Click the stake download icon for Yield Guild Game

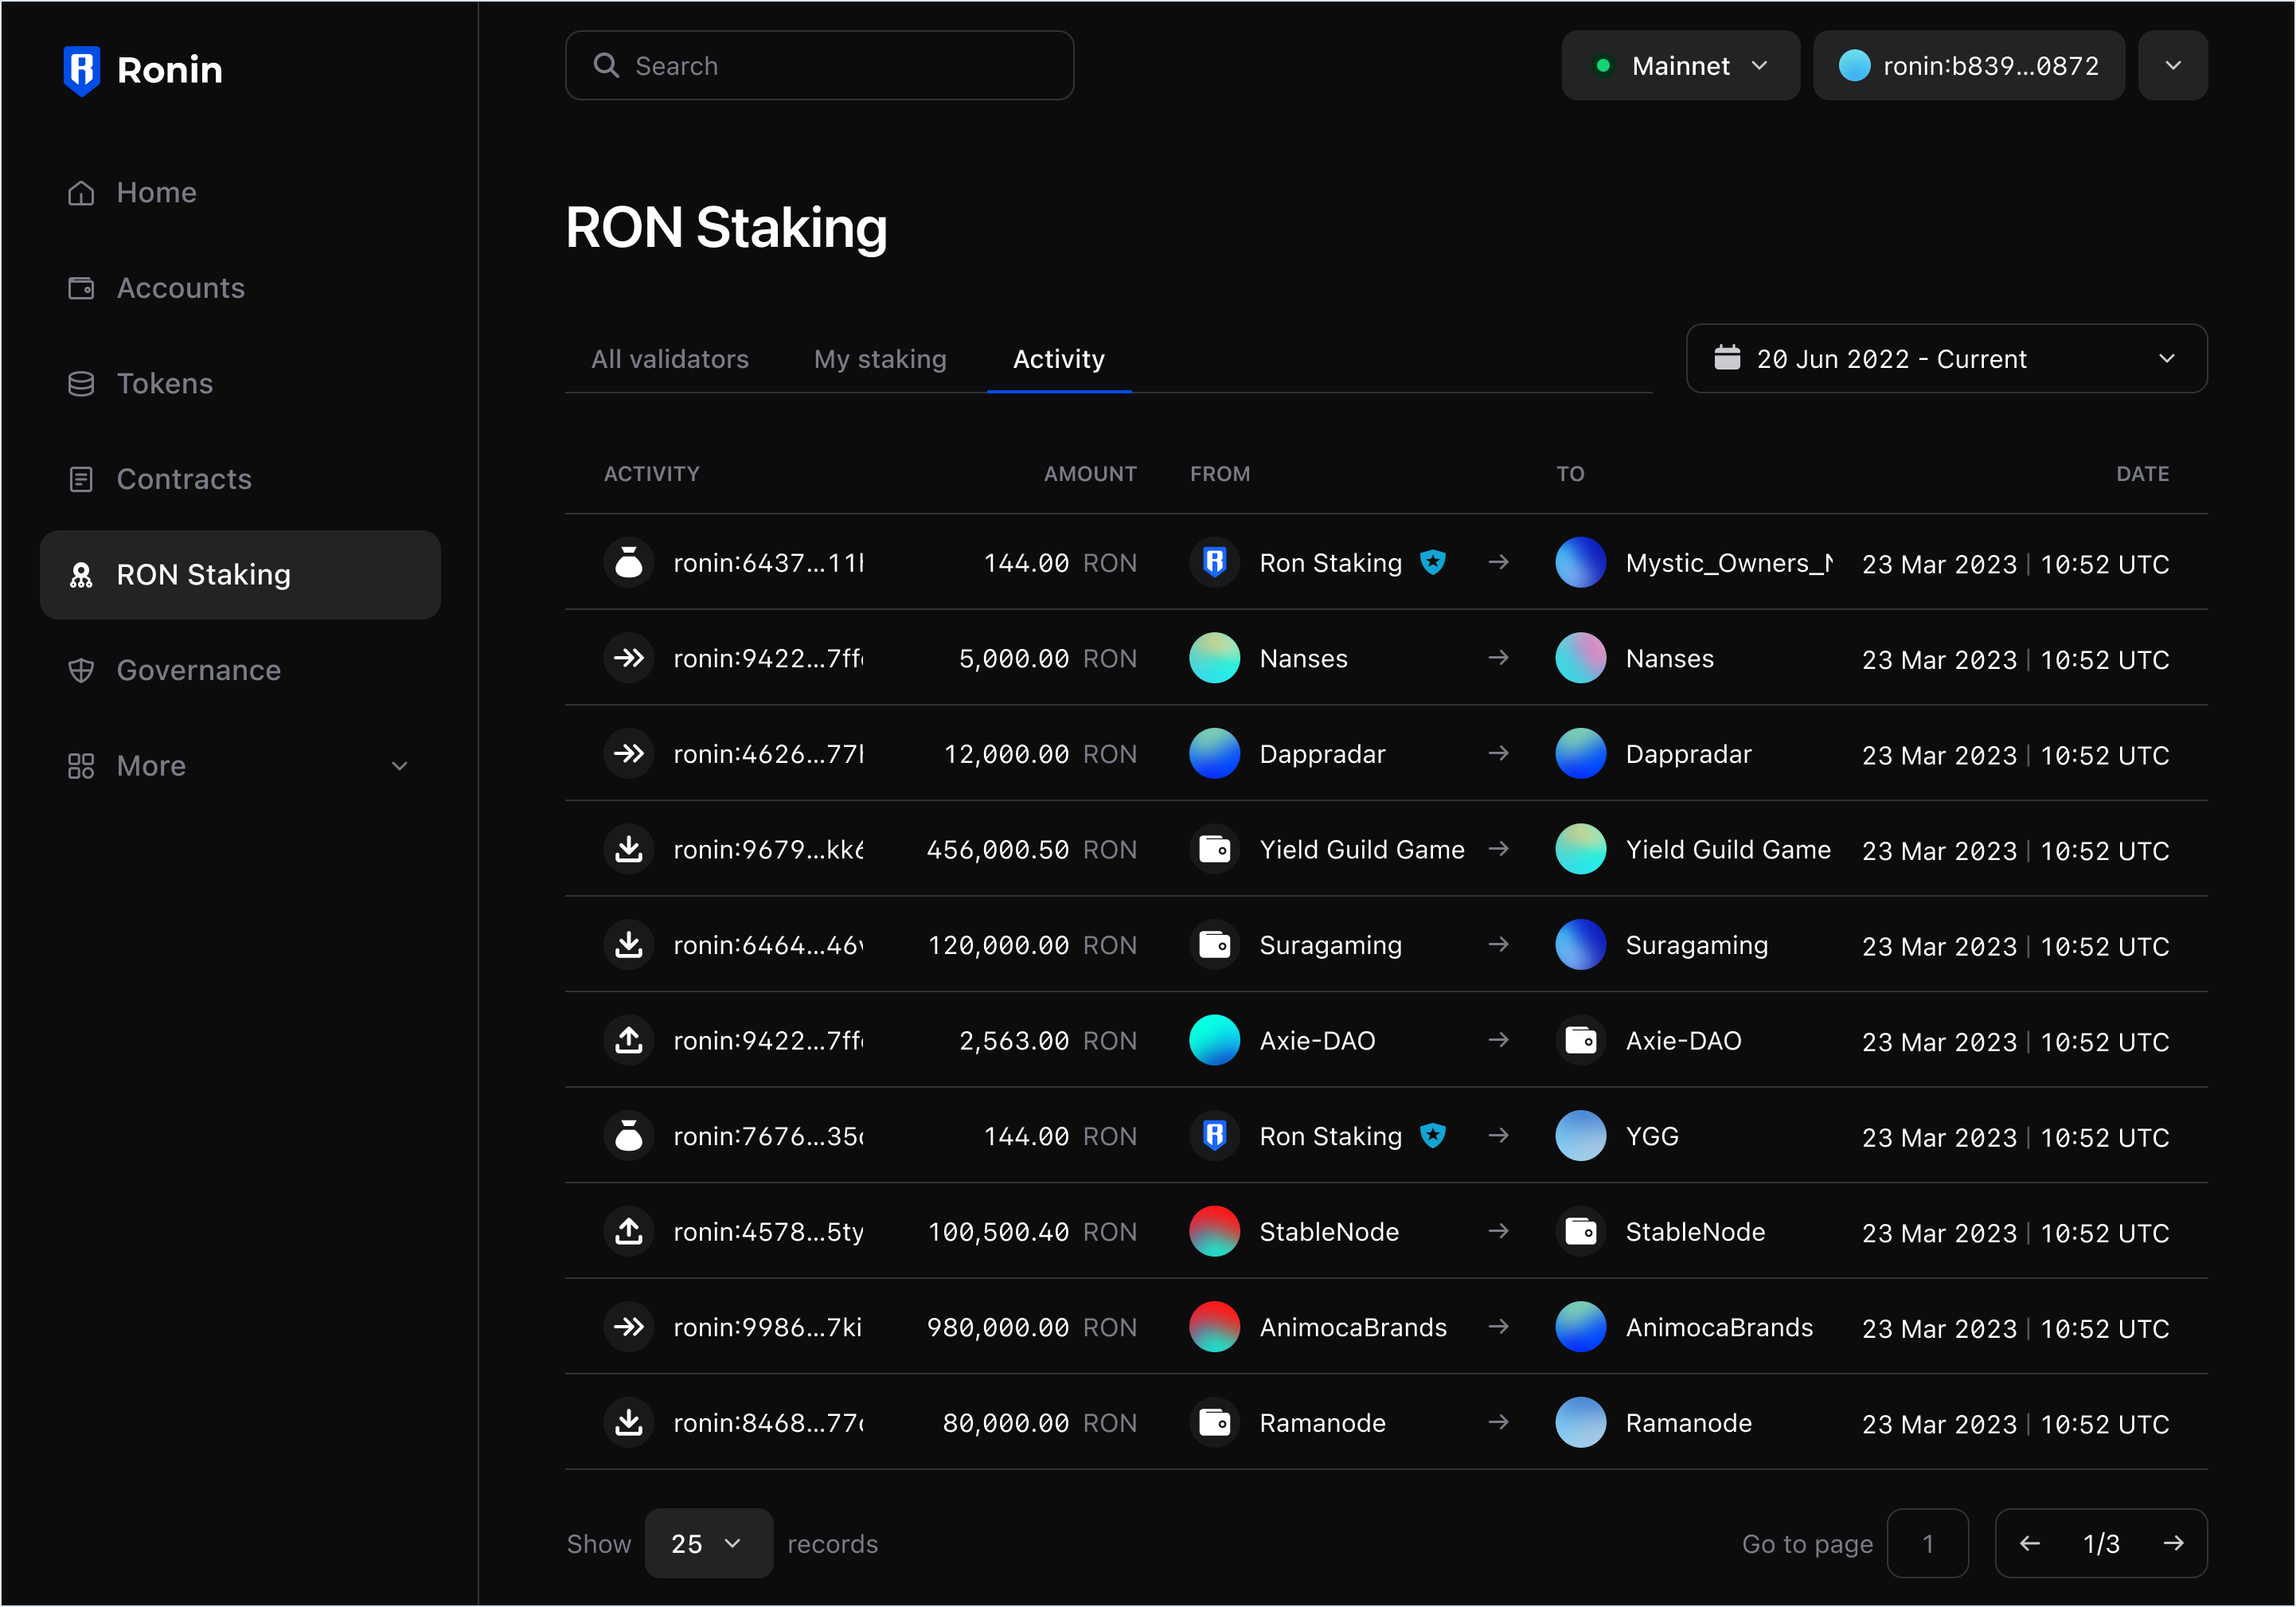(x=629, y=849)
